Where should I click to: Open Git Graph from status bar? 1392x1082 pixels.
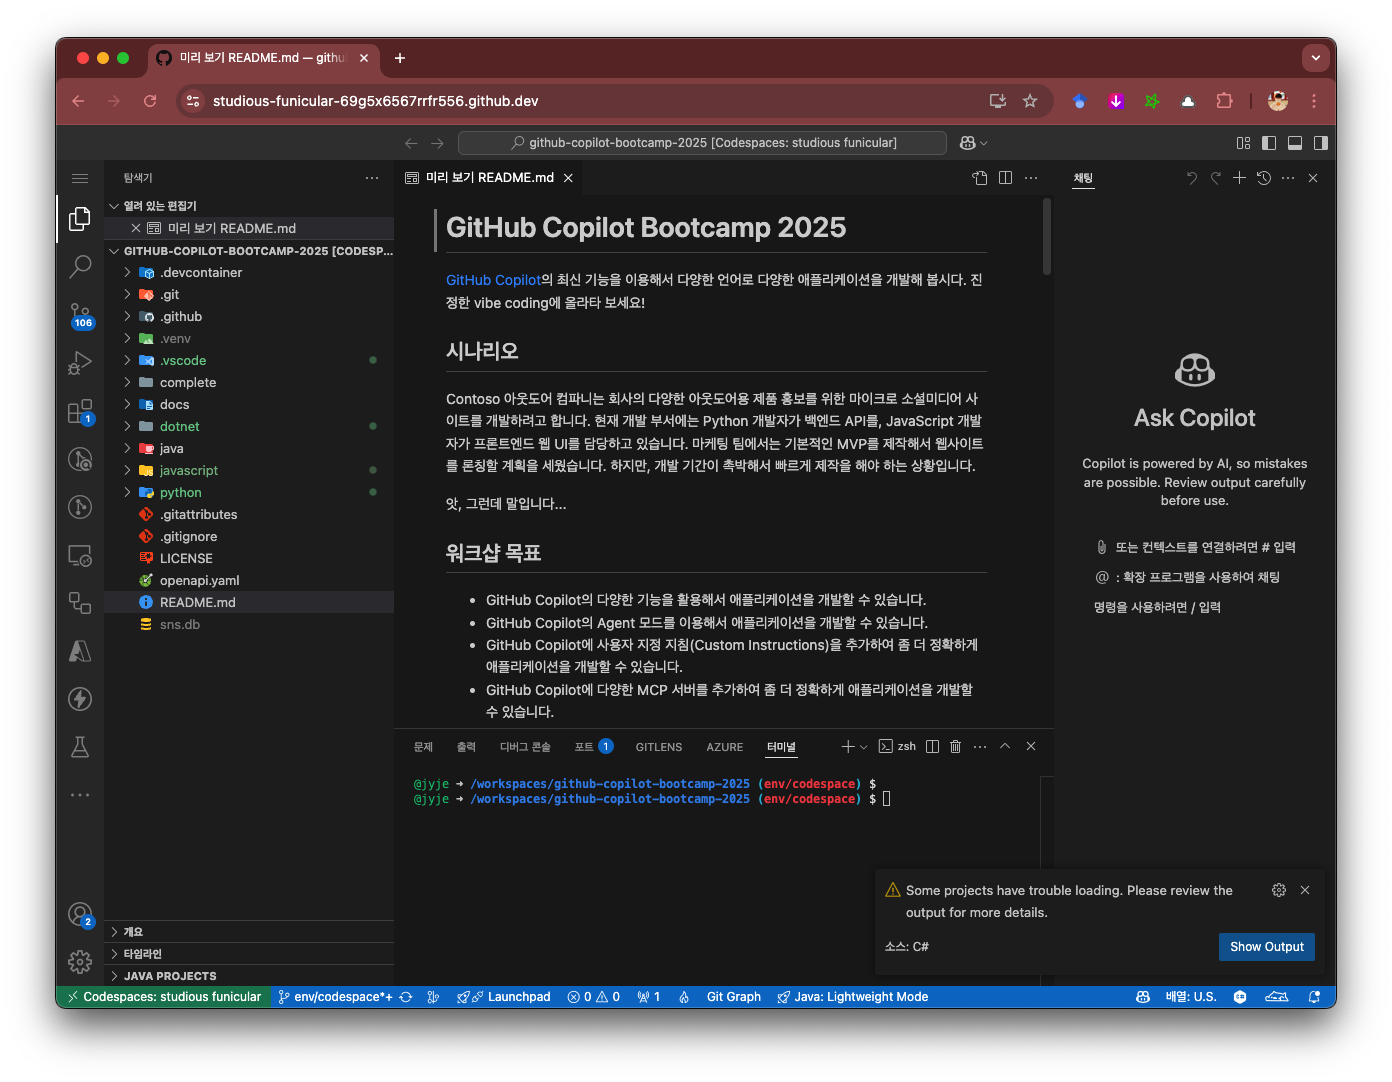point(734,997)
